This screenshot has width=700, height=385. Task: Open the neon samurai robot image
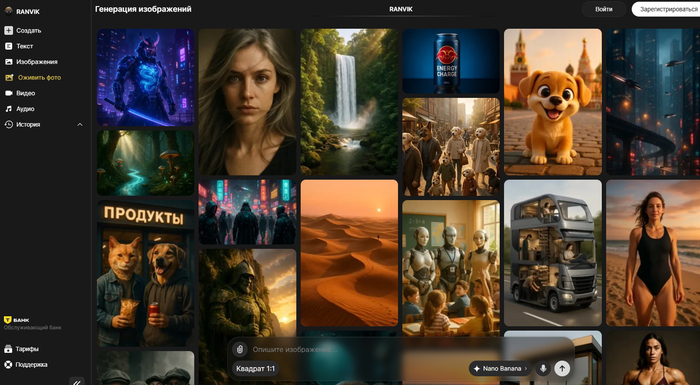click(146, 77)
